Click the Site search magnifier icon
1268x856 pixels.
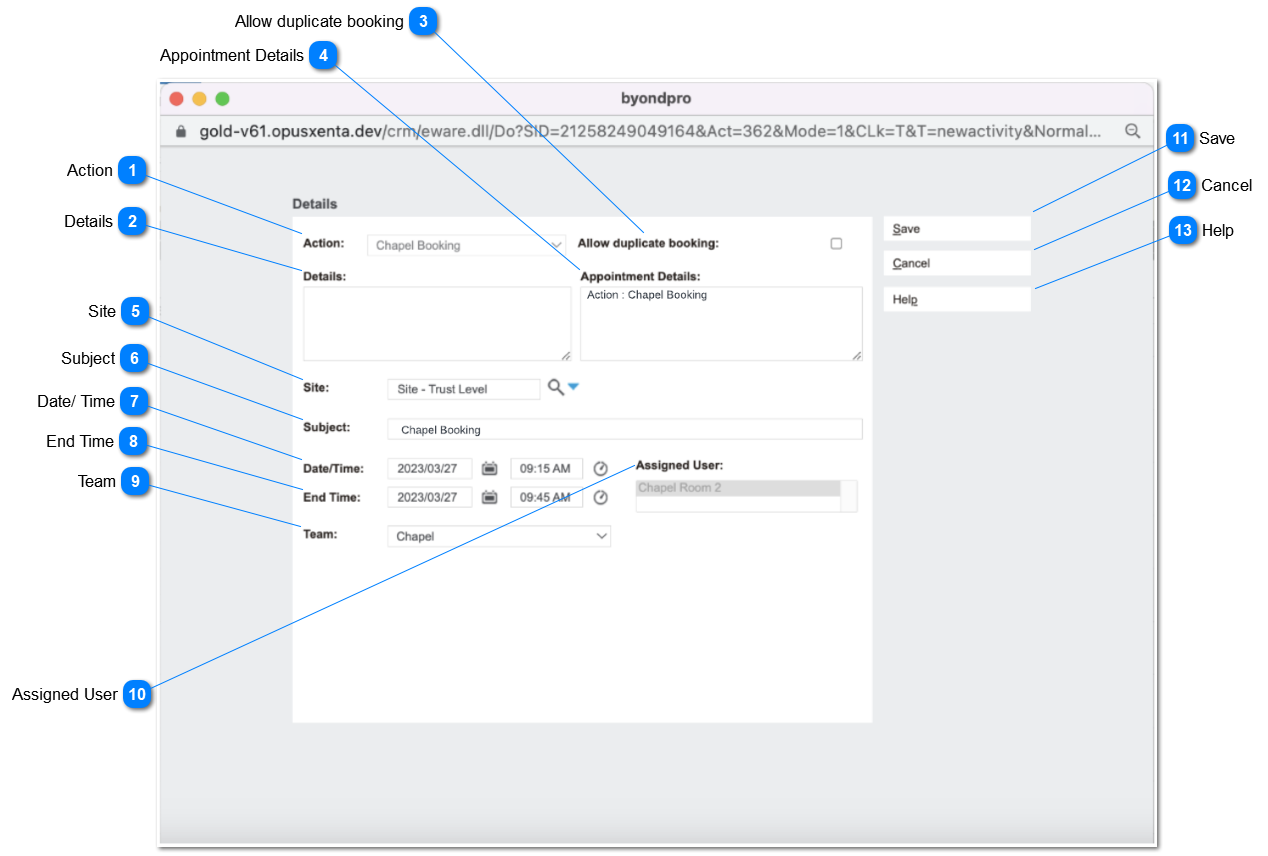[556, 387]
